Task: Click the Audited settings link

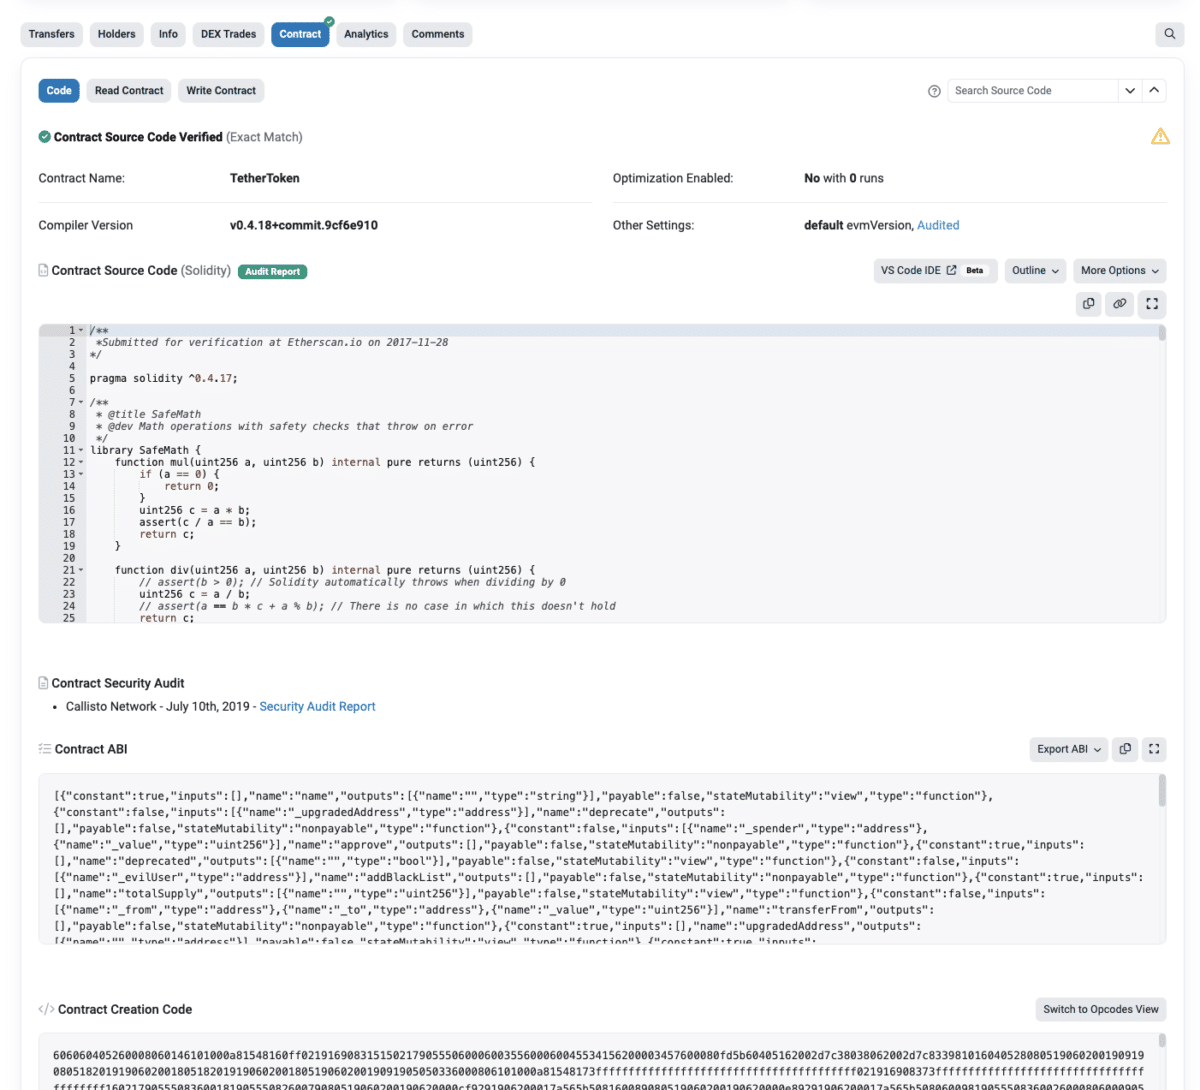Action: point(938,225)
